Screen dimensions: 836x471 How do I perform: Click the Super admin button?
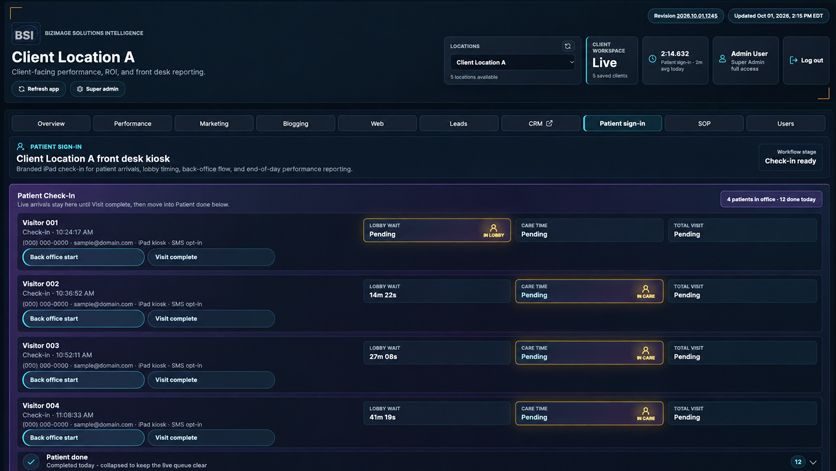(x=98, y=89)
